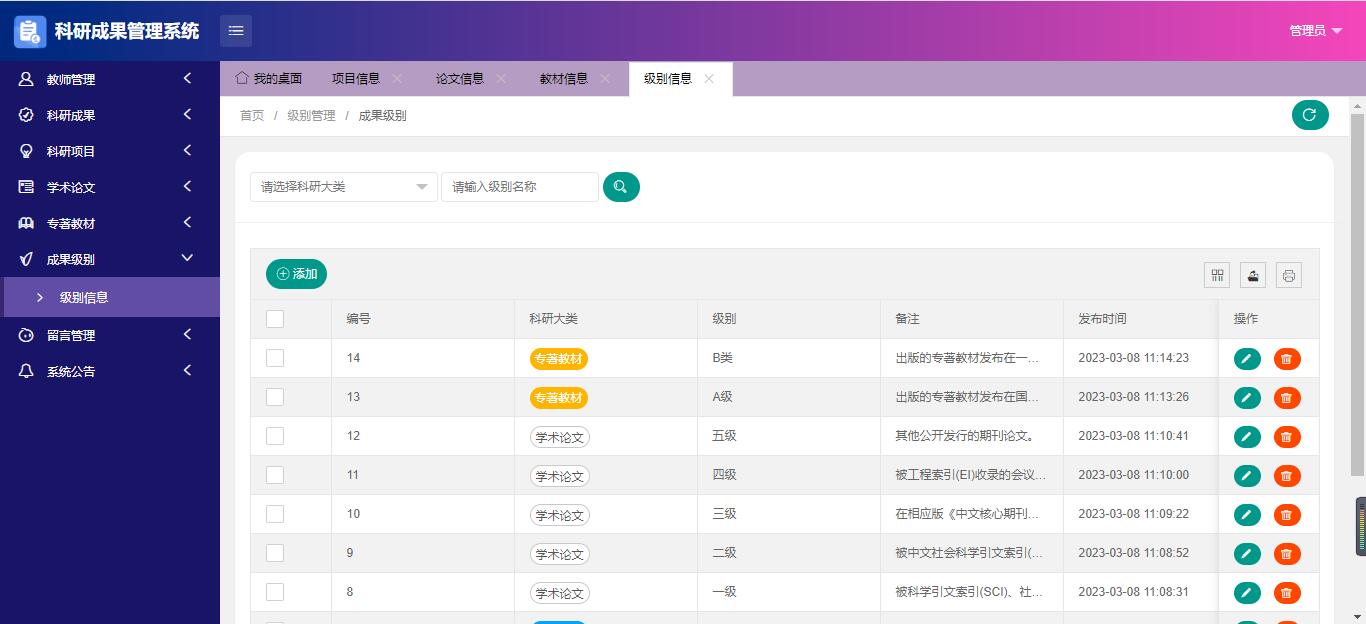
Task: Click the green refresh button
Action: pos(1310,115)
